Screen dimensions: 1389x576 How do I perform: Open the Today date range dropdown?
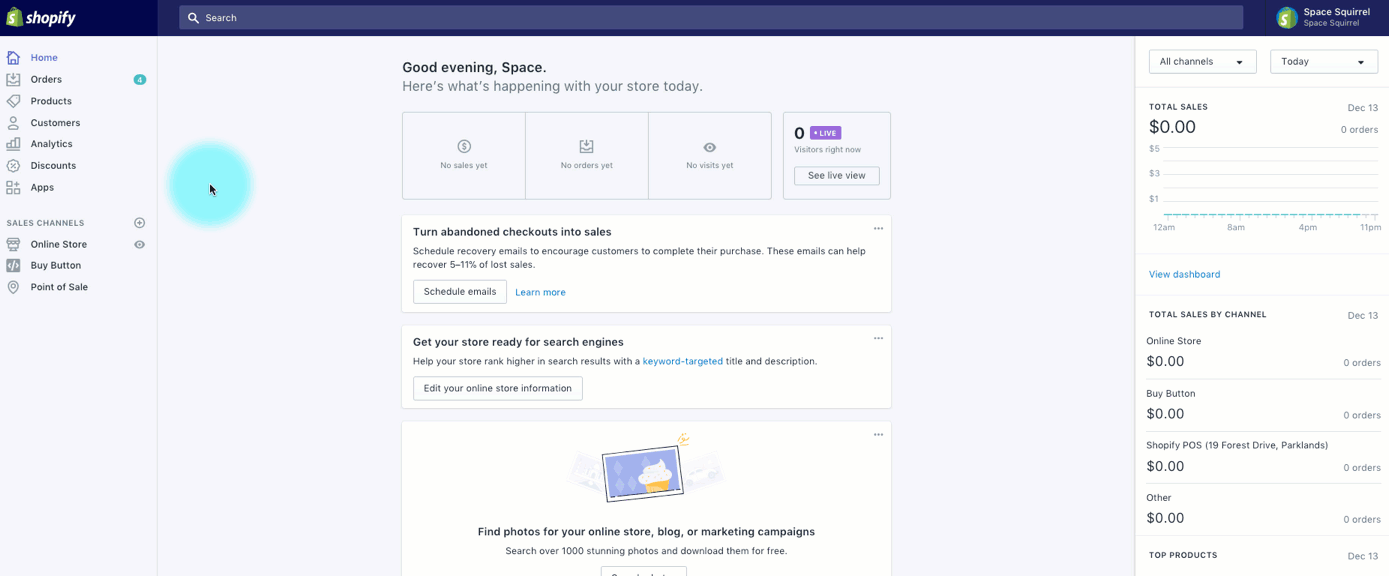[1324, 62]
